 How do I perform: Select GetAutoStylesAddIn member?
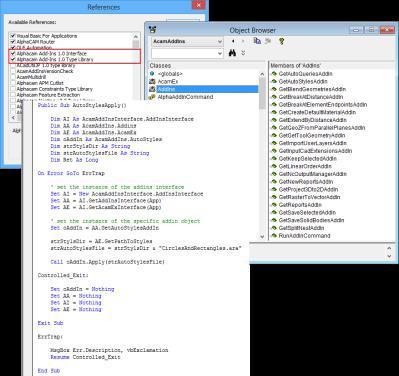(303, 81)
